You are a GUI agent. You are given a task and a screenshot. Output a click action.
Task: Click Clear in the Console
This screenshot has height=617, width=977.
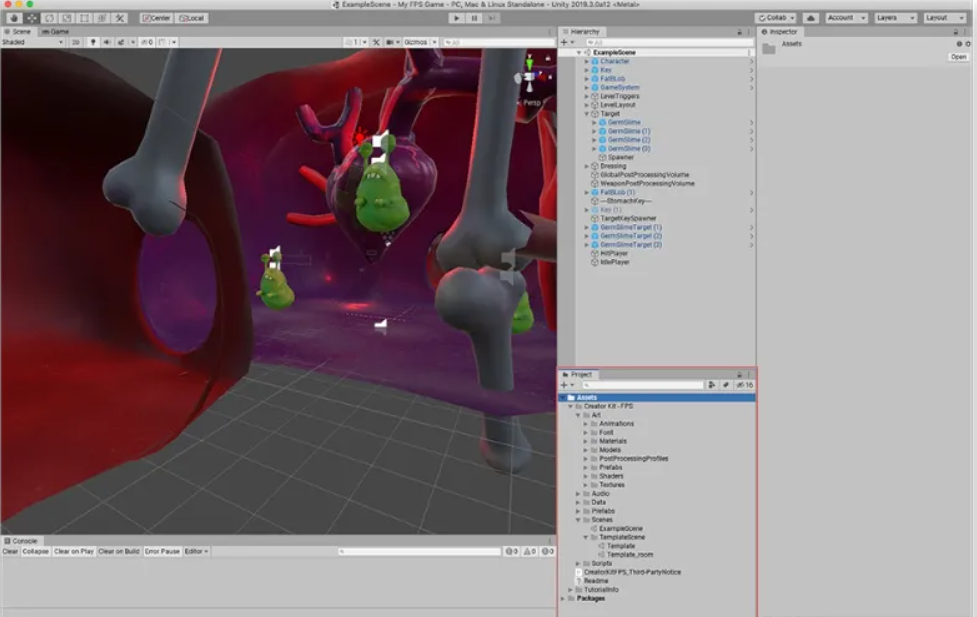click(x=10, y=551)
